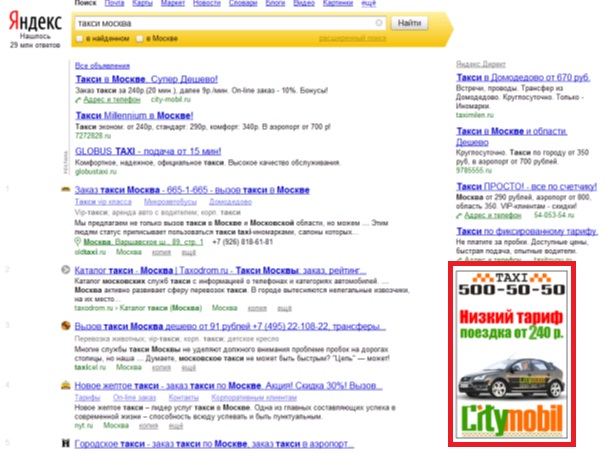Open address link Москва, Варшавское ш.
Screen dimensions: 606x454
tap(143, 242)
